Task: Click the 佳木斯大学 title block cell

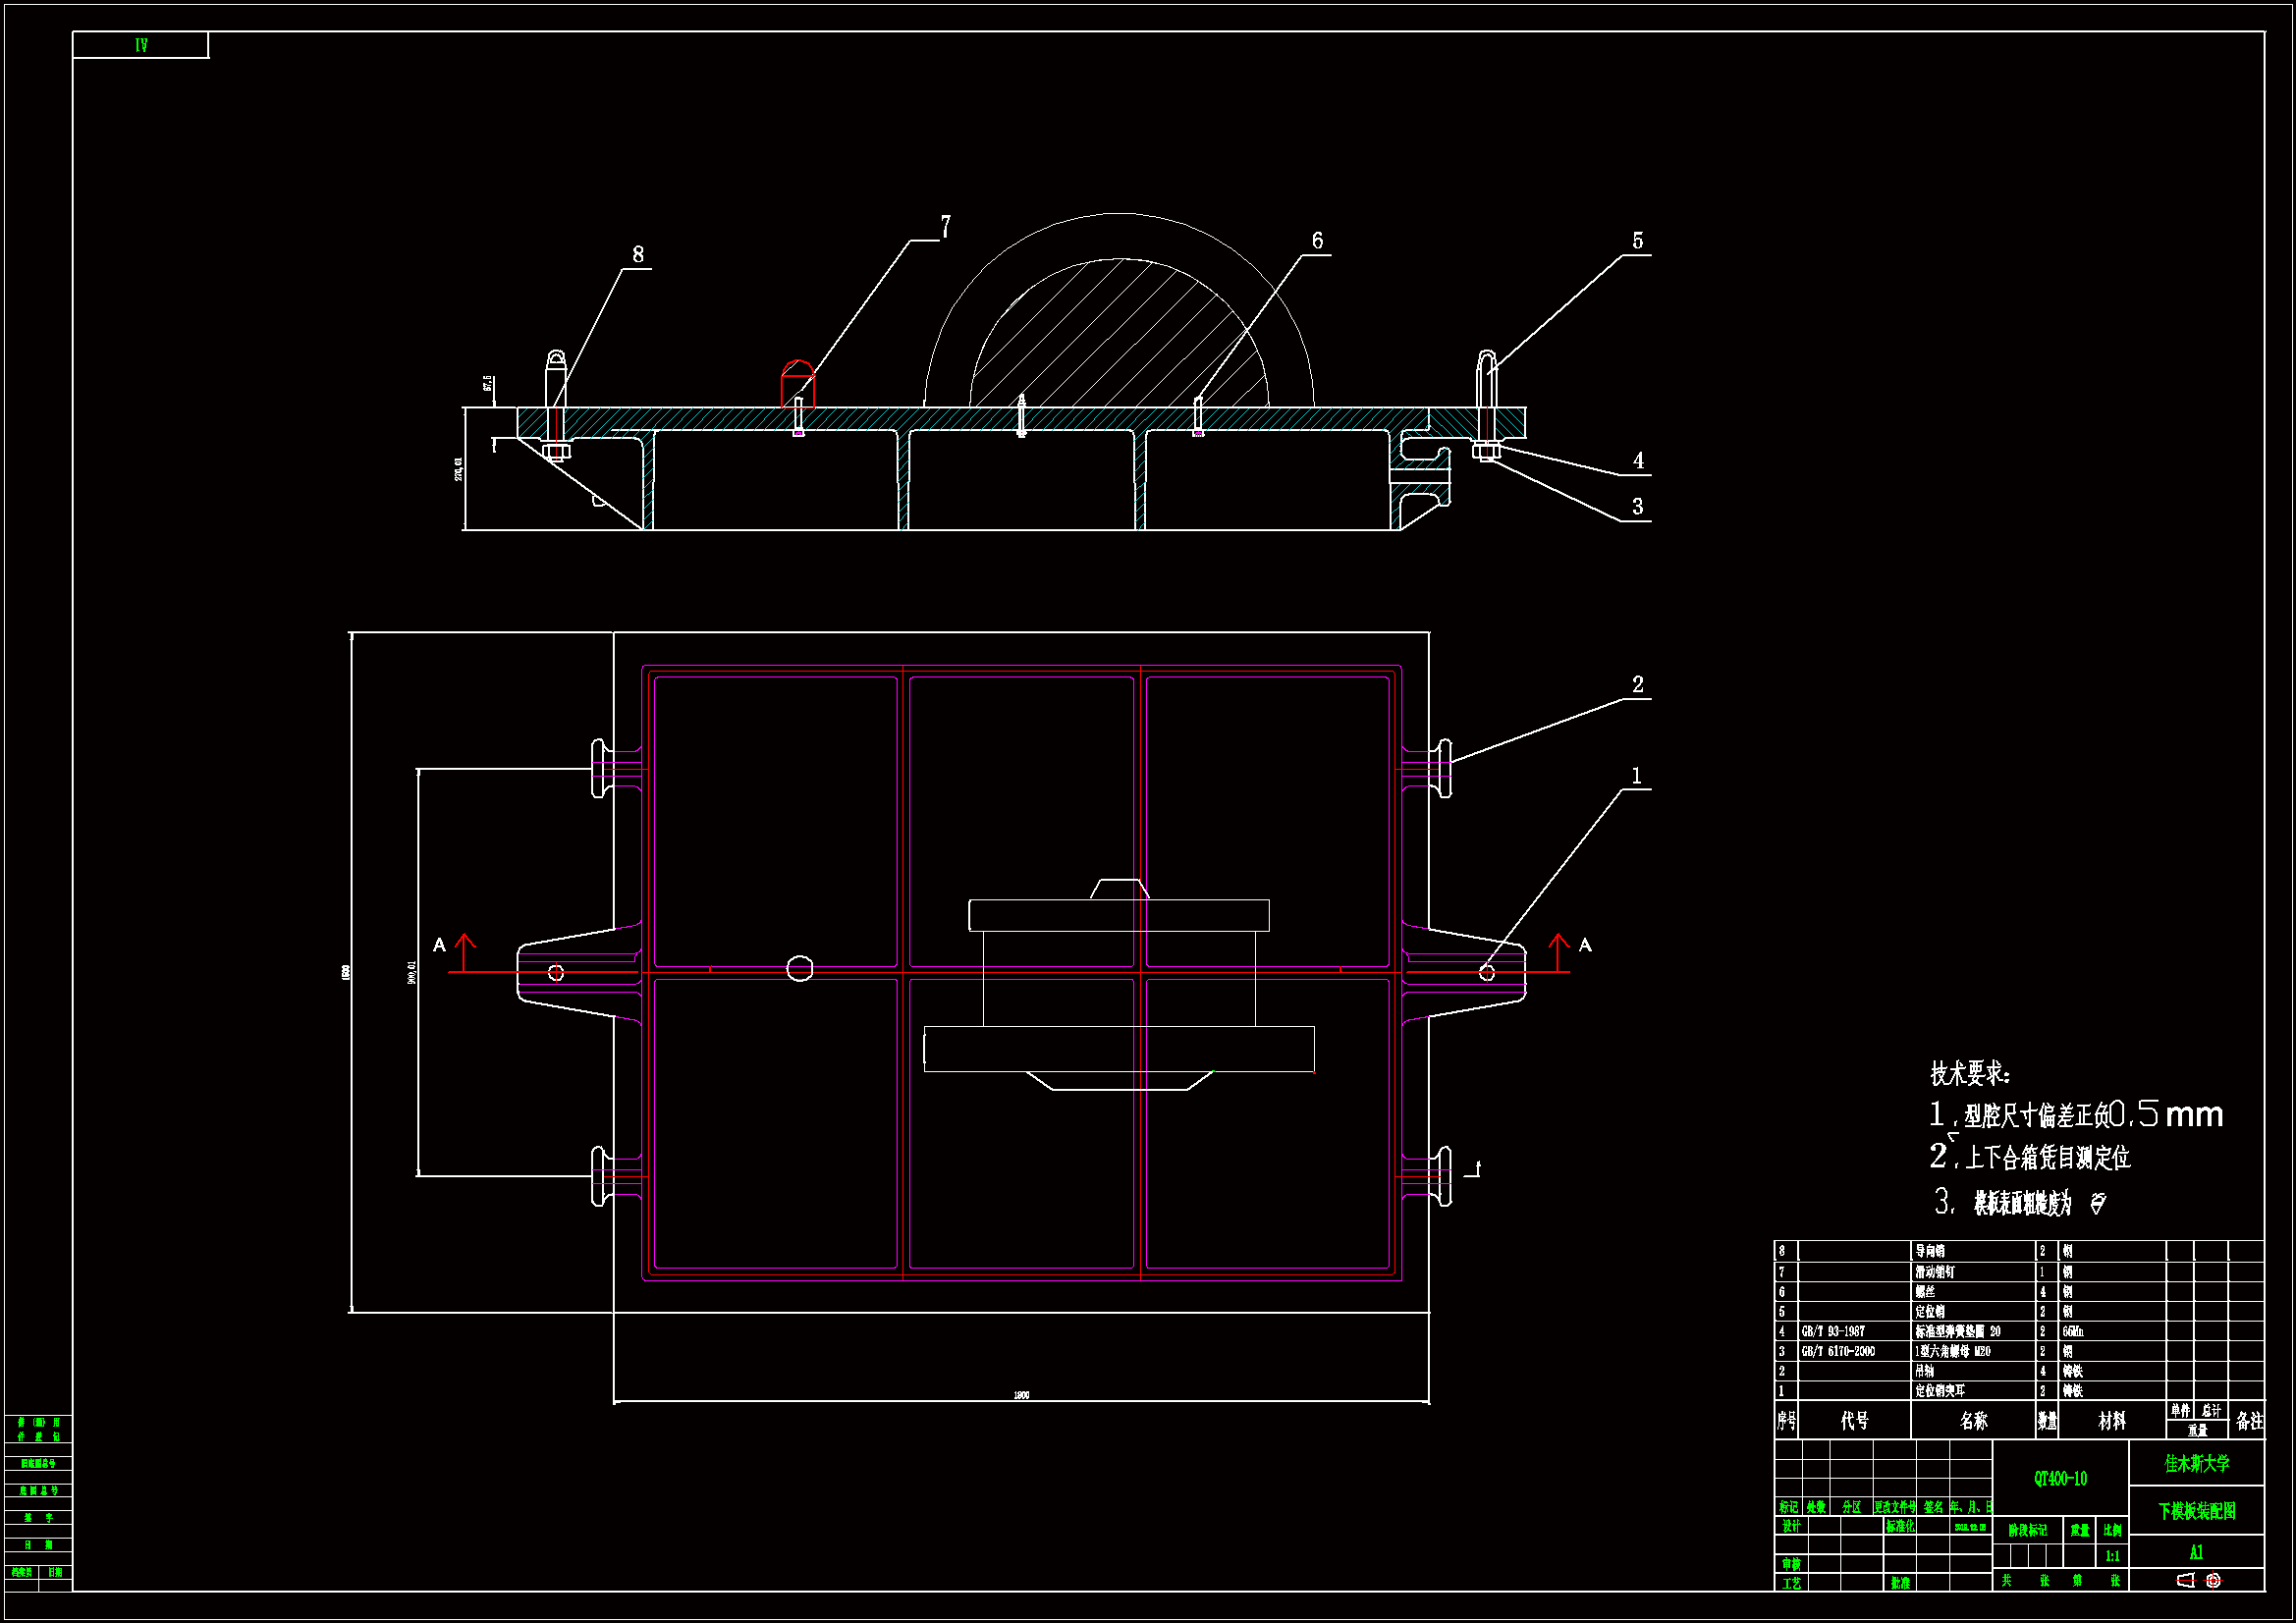Action: pos(2196,1464)
